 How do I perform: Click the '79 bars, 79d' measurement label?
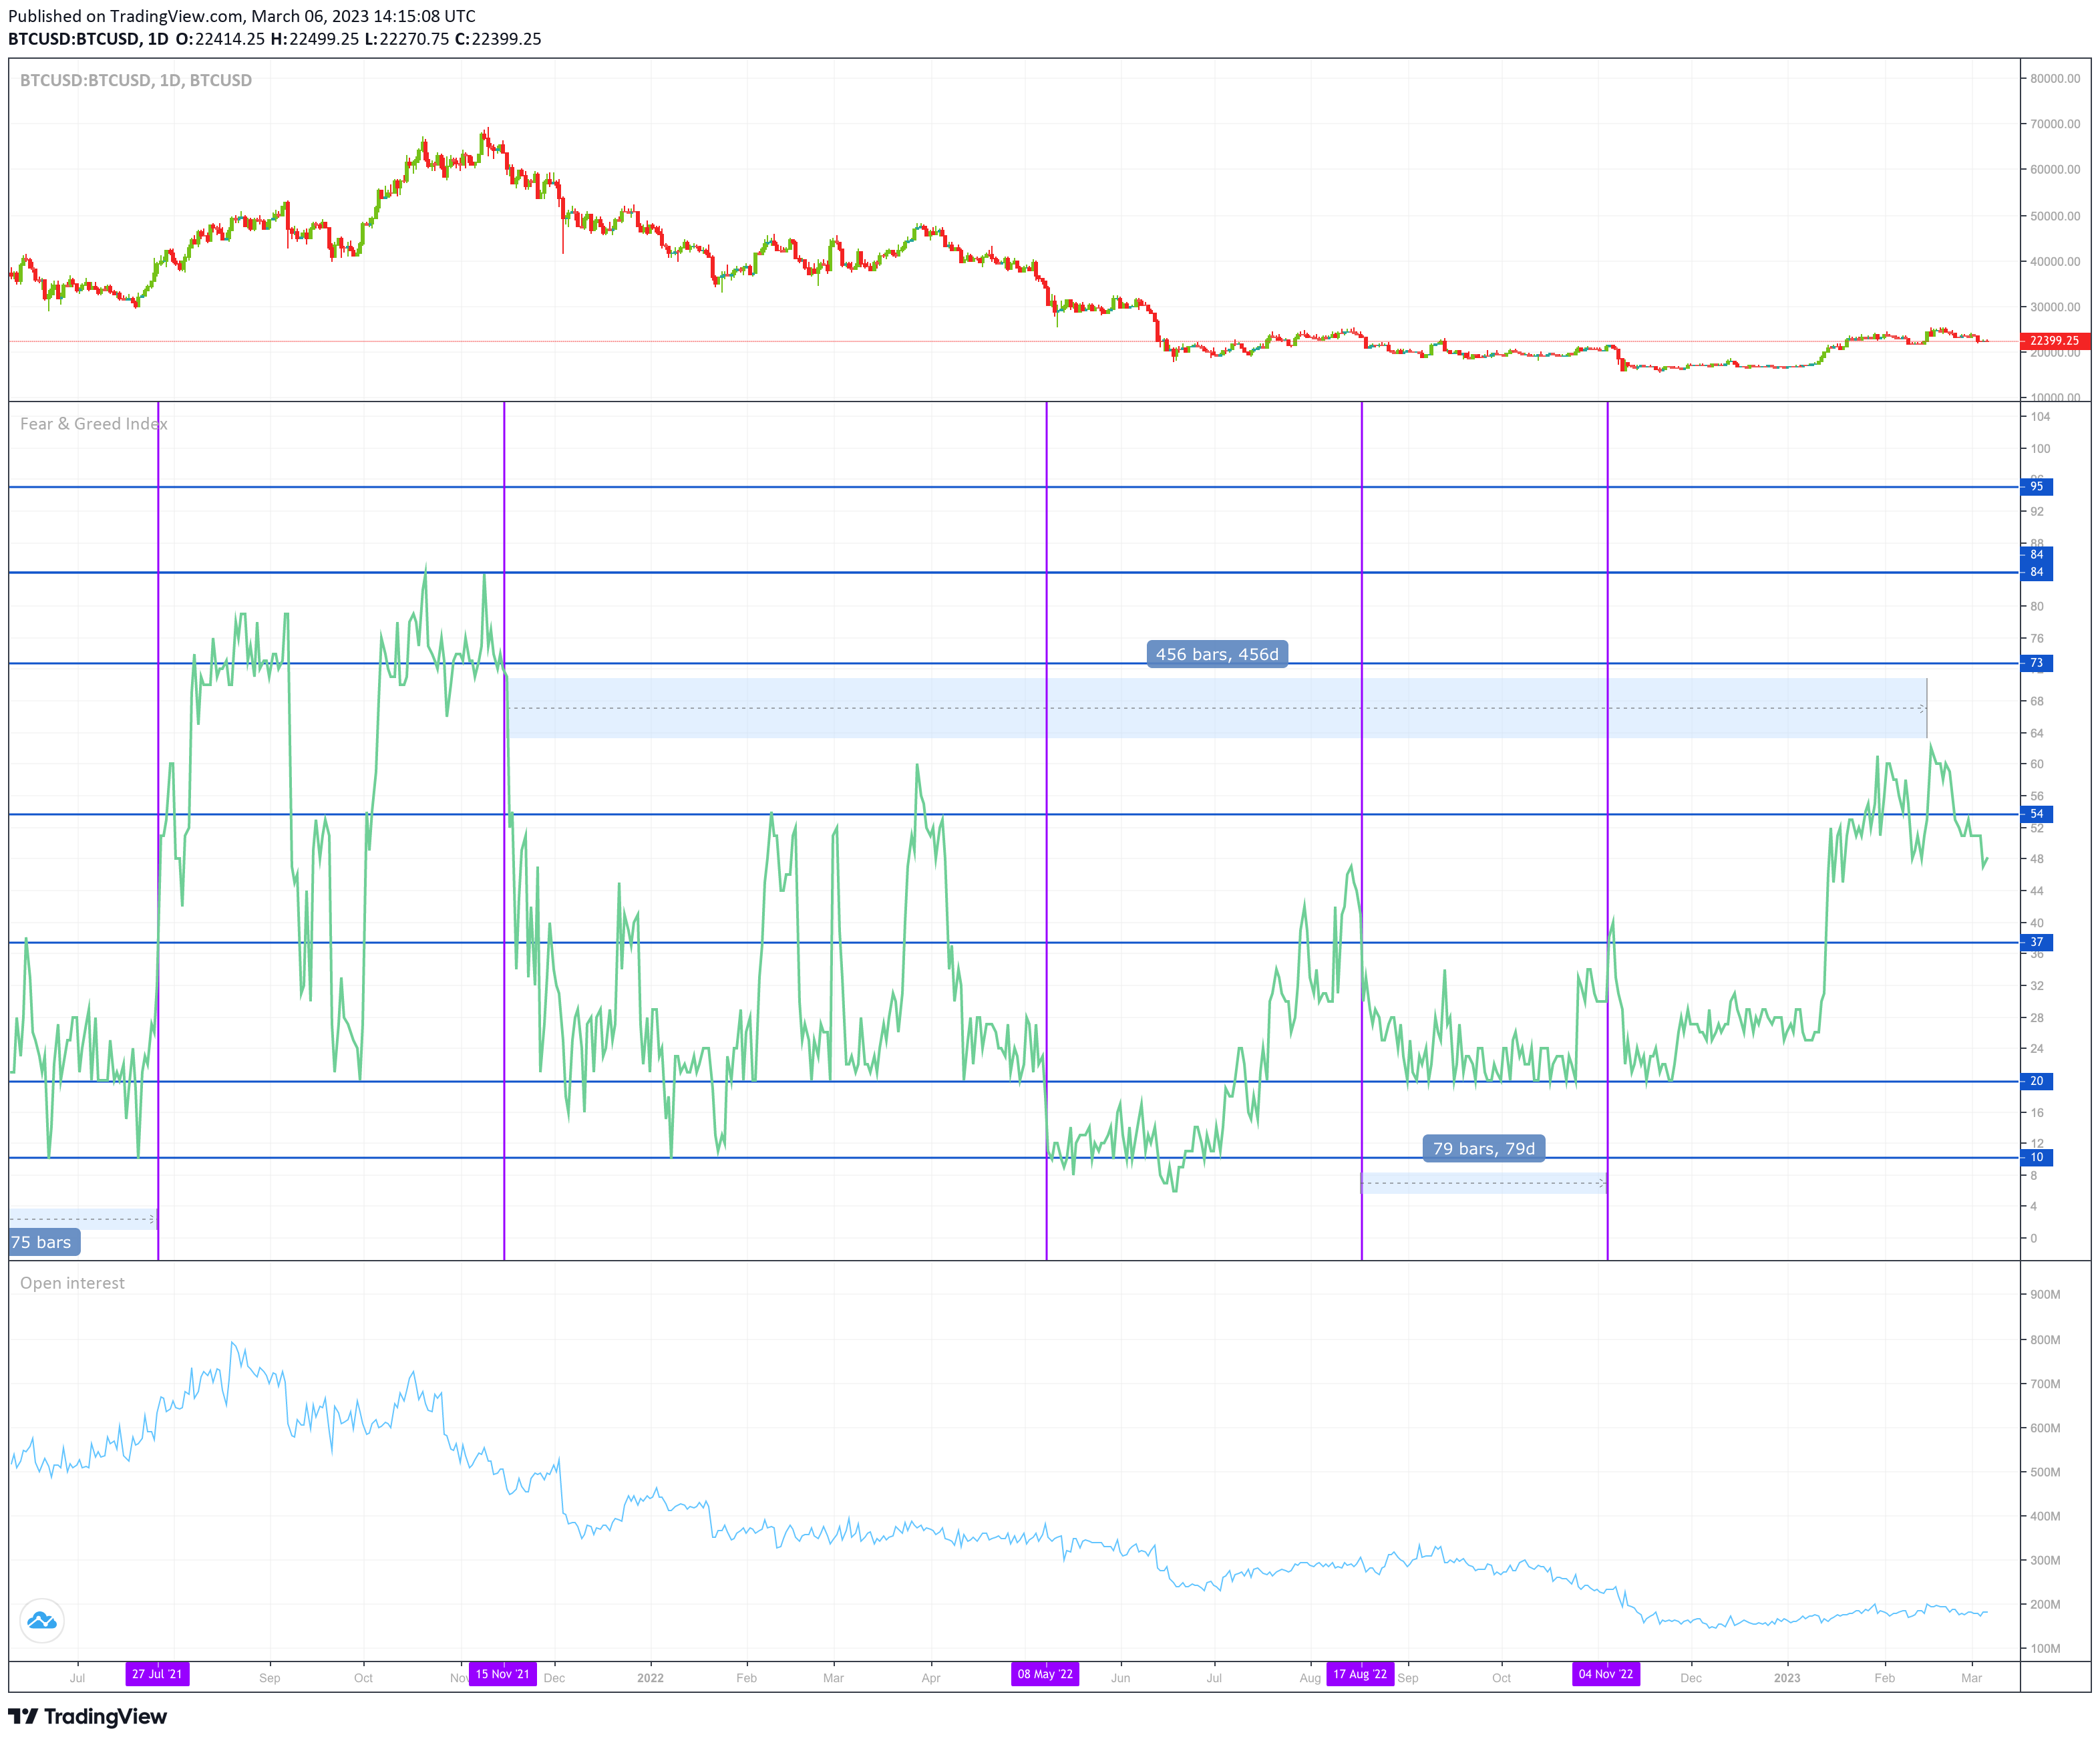tap(1484, 1148)
